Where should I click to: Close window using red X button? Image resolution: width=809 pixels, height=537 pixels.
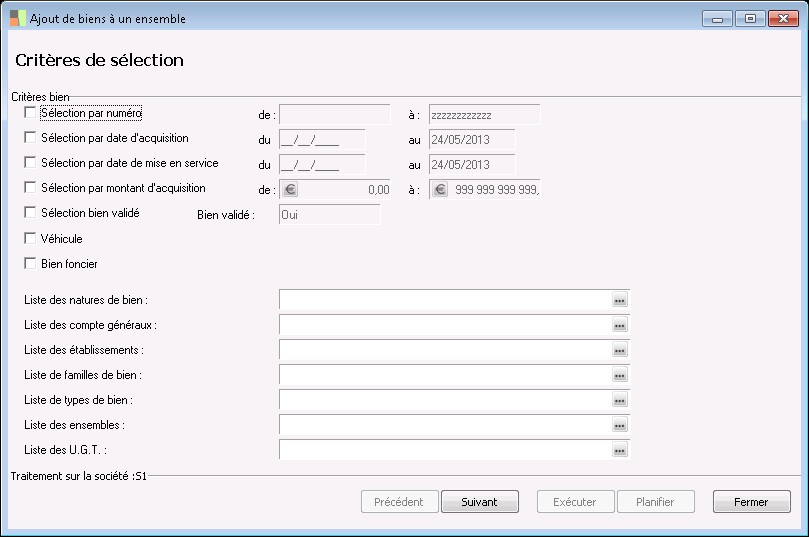click(783, 19)
